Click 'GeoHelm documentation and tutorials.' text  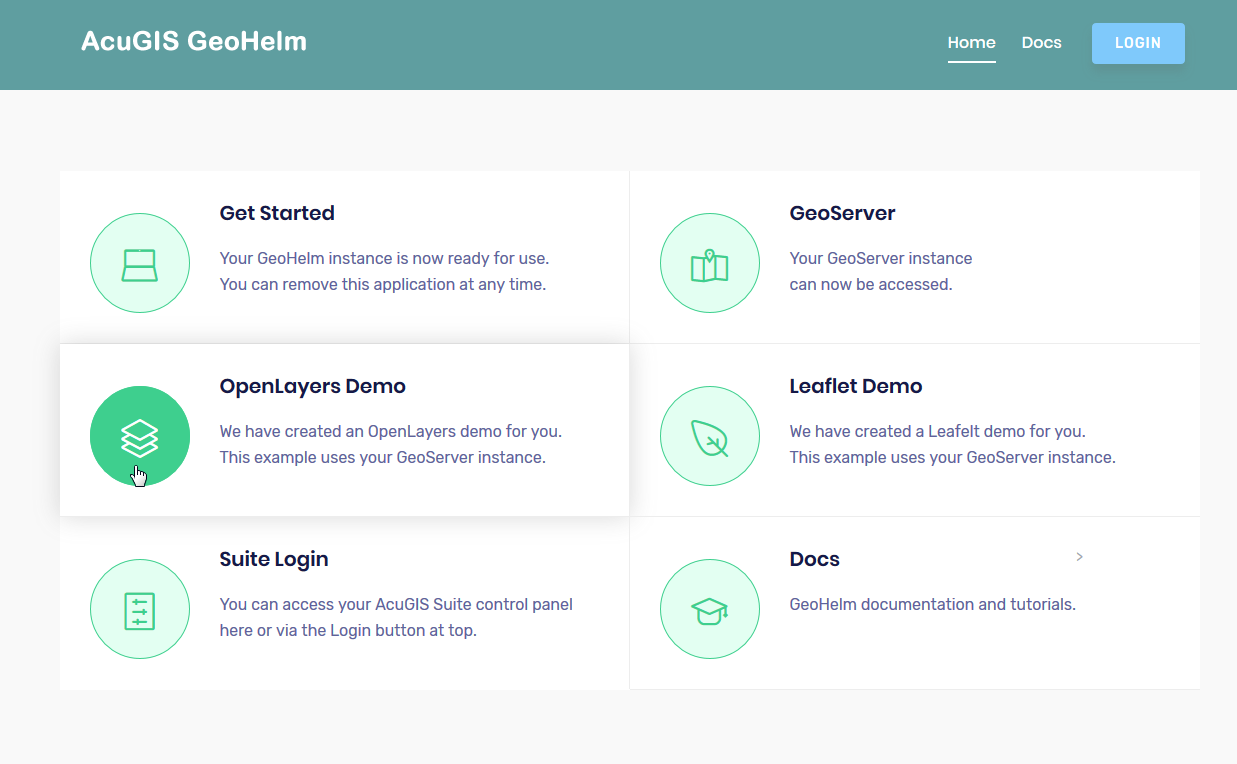pyautogui.click(x=933, y=605)
